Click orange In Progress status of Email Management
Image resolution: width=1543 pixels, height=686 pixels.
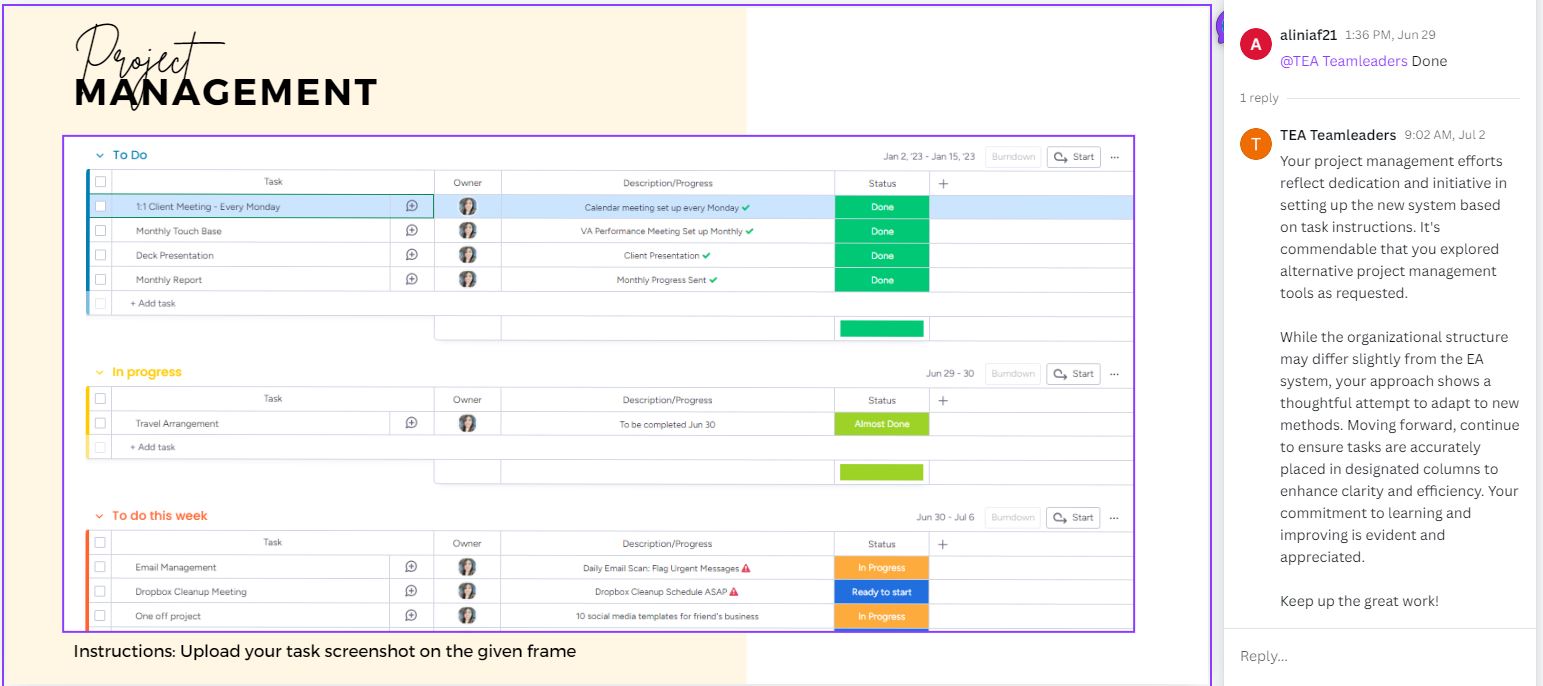click(882, 568)
